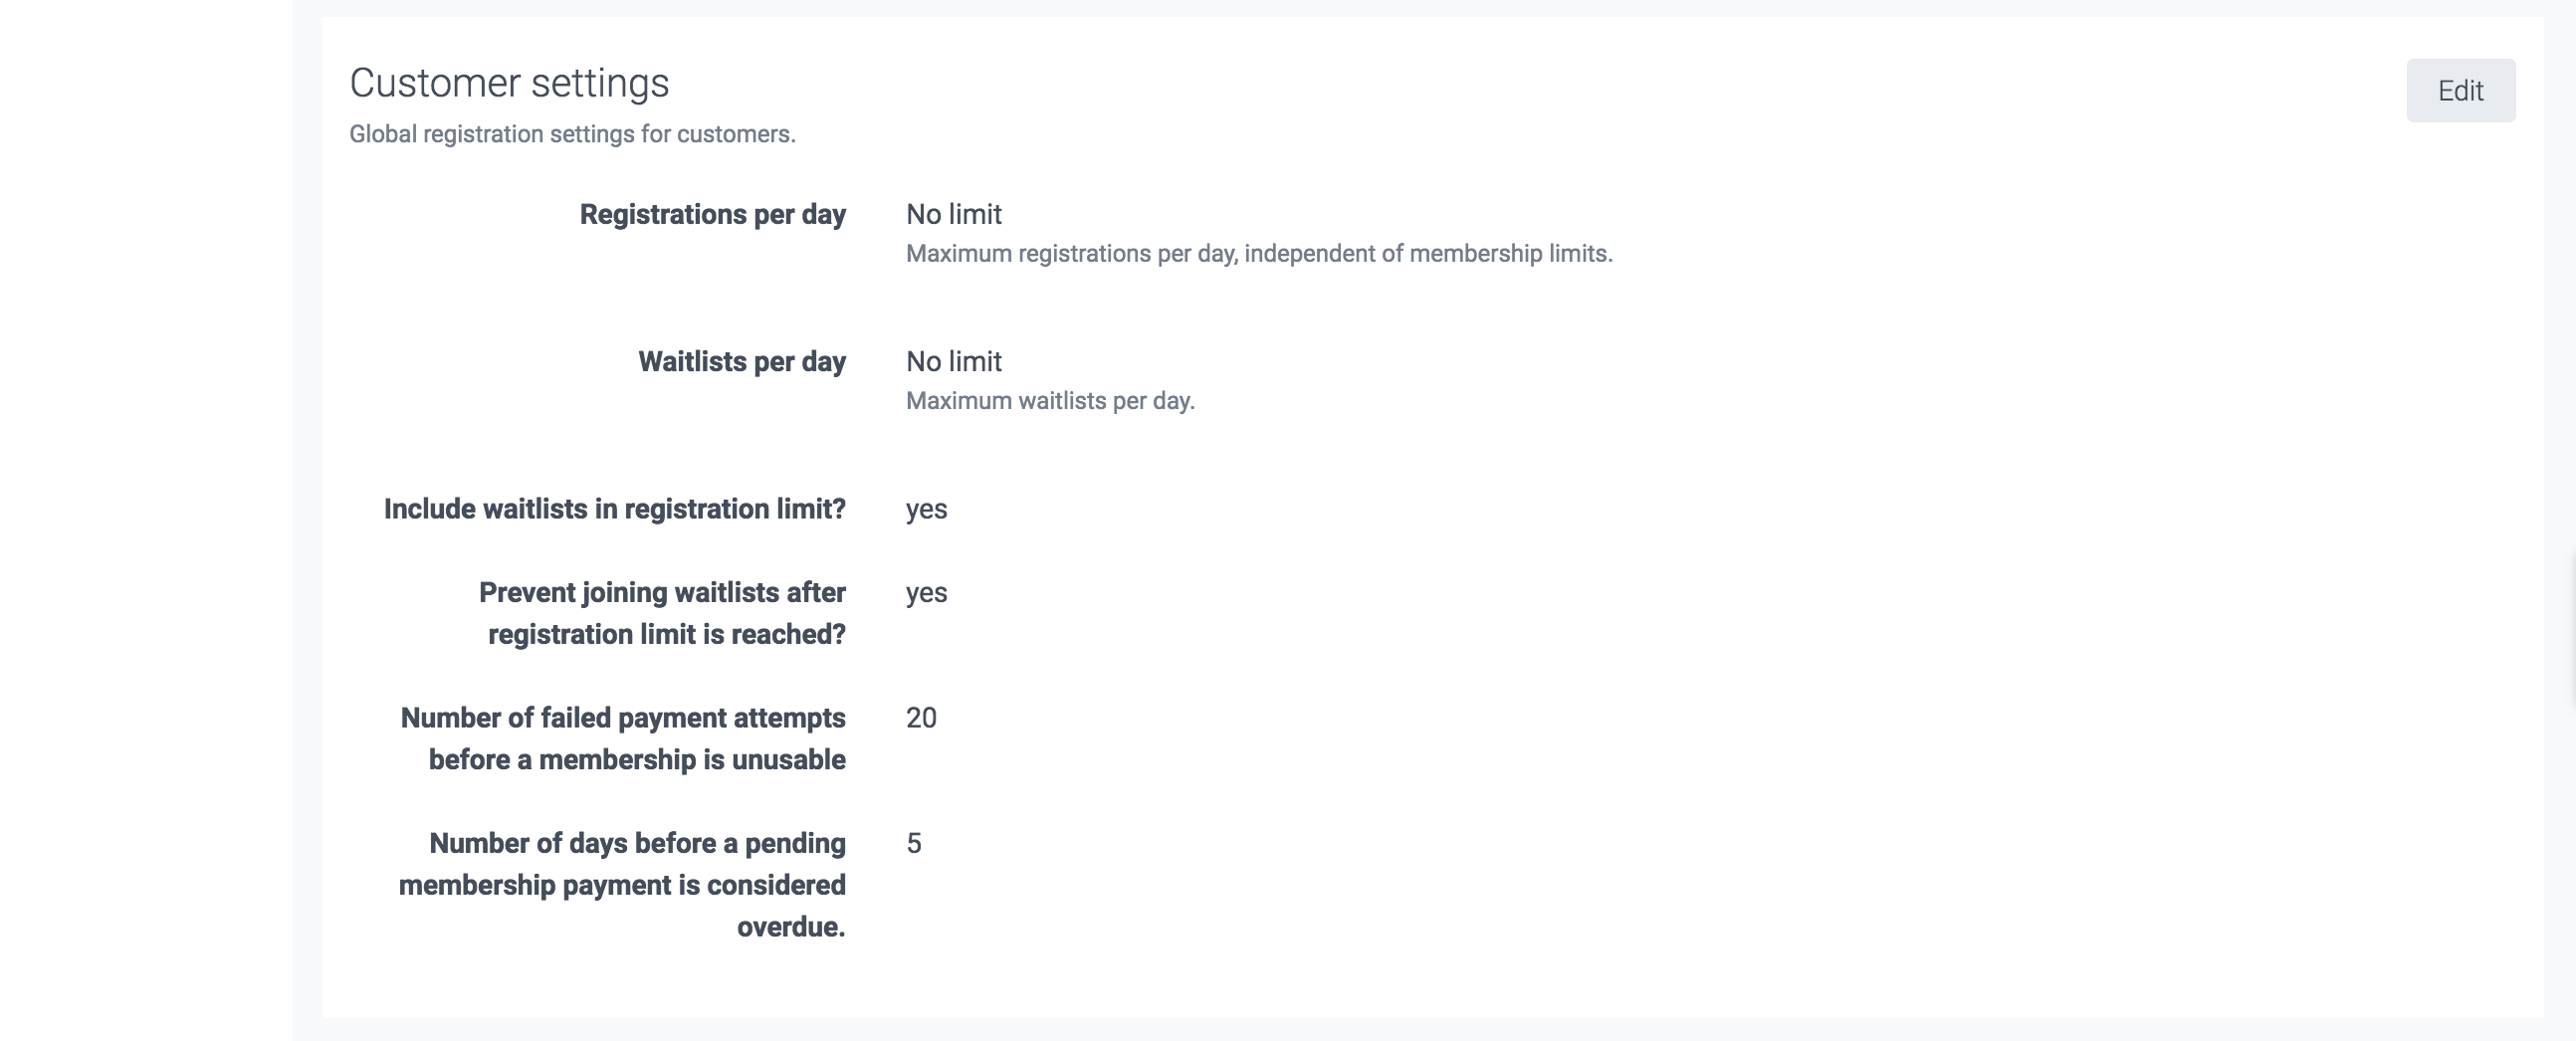Click the Global registration settings subtitle
This screenshot has height=1041, width=2576.
click(572, 134)
